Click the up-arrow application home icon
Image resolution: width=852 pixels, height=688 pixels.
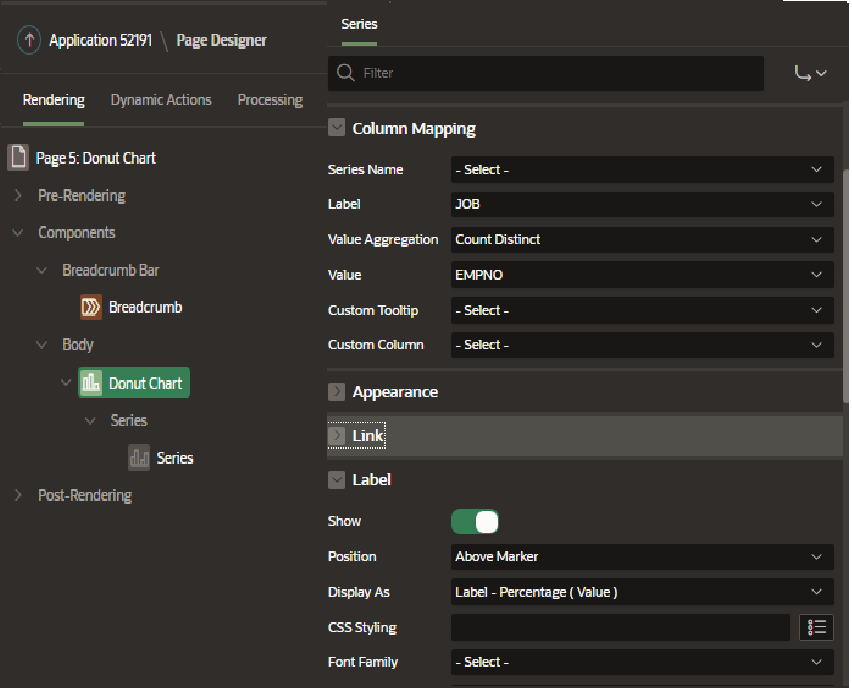pos(29,41)
